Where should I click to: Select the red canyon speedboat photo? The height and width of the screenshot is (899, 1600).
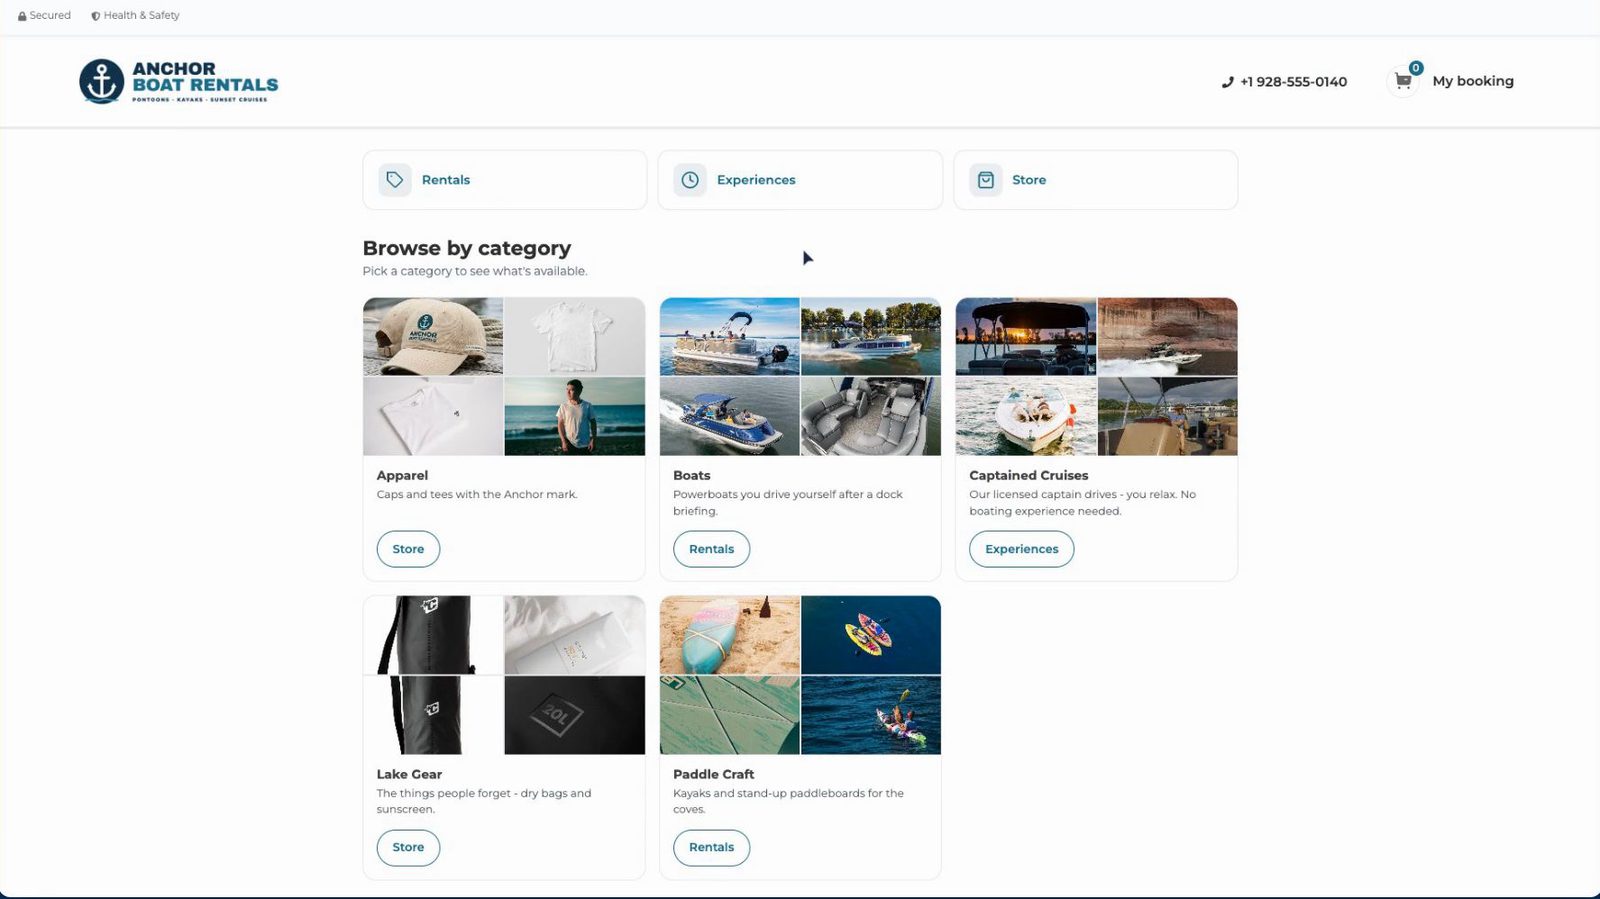pos(1168,336)
